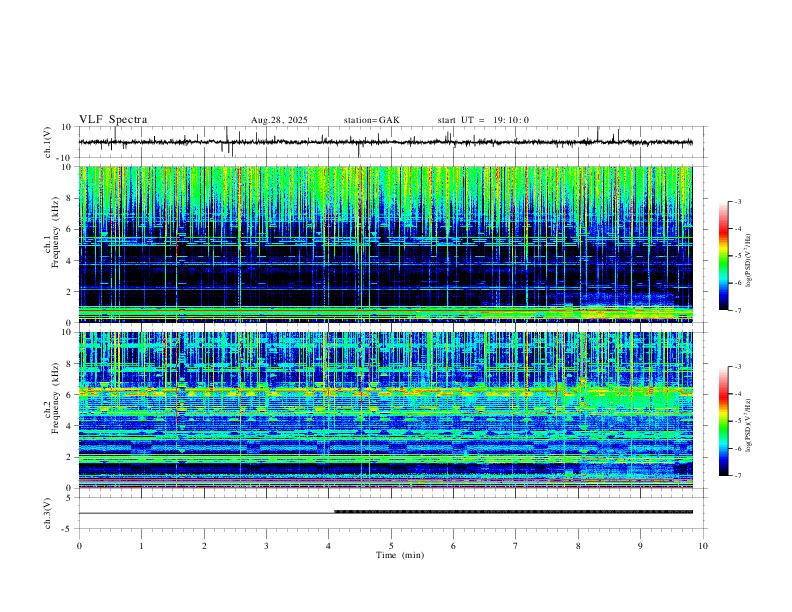Click the date 'Aug.28, 2025'
Image resolution: width=792 pixels, height=612 pixels.
[279, 120]
